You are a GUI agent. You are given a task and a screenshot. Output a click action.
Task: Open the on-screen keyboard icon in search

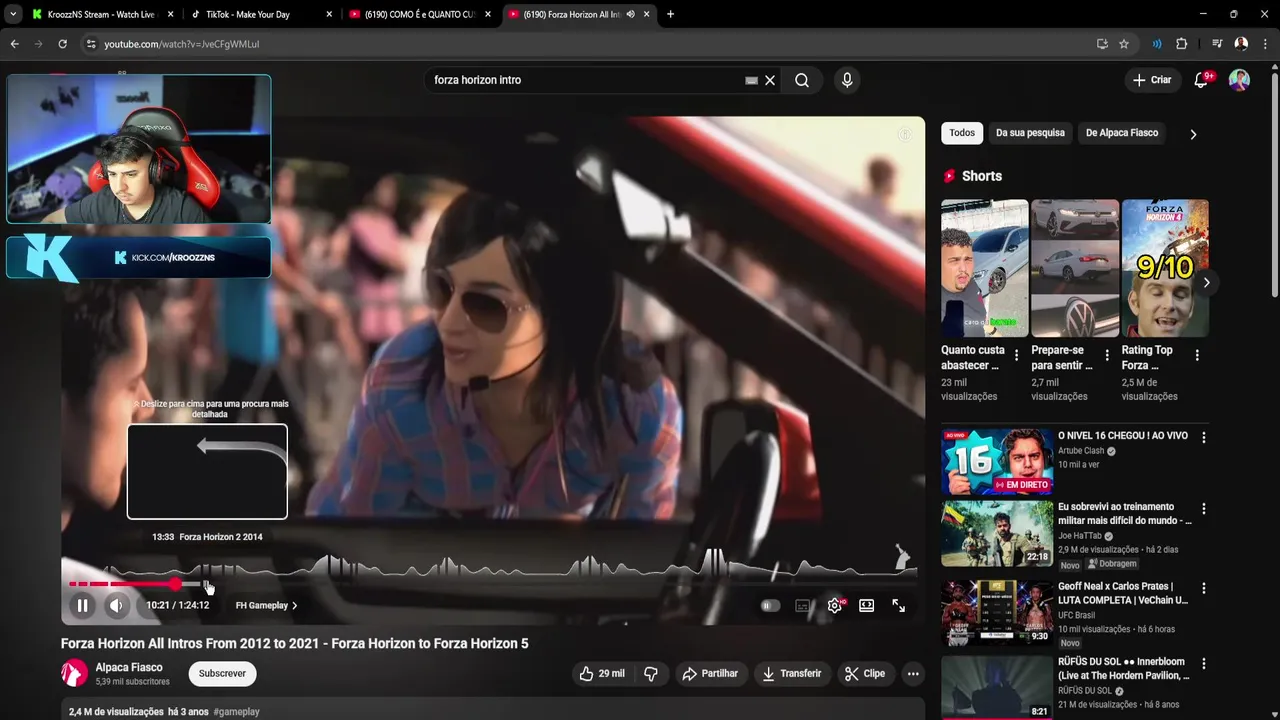(751, 80)
